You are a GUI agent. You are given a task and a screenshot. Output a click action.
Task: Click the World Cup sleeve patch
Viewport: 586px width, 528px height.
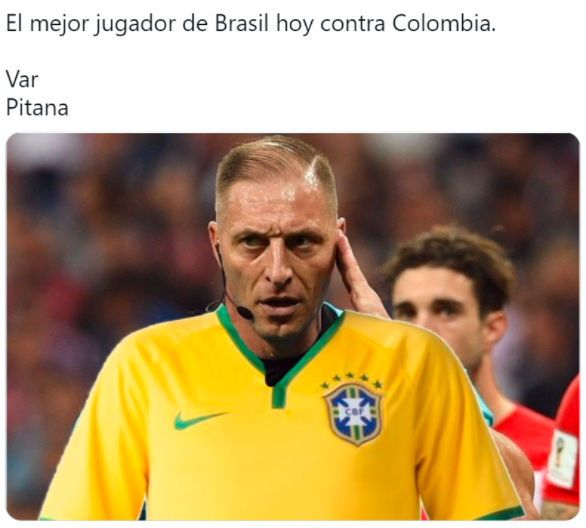pos(562,458)
